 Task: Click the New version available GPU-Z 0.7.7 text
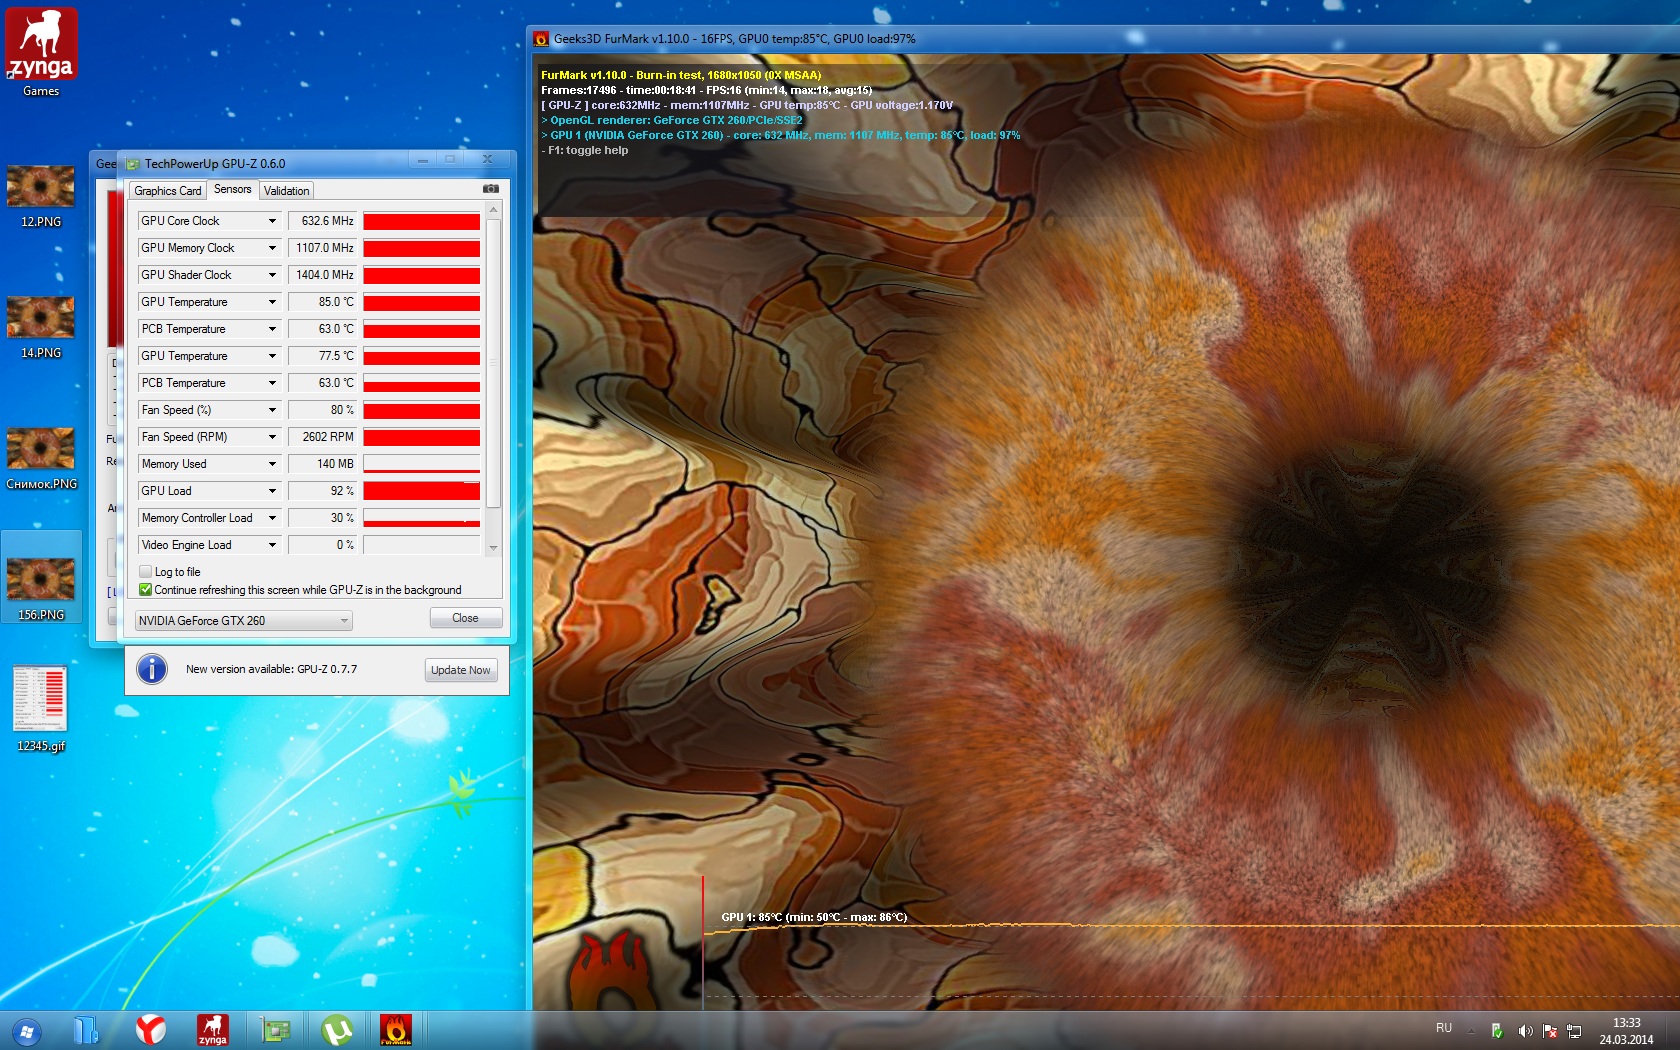pos(271,670)
